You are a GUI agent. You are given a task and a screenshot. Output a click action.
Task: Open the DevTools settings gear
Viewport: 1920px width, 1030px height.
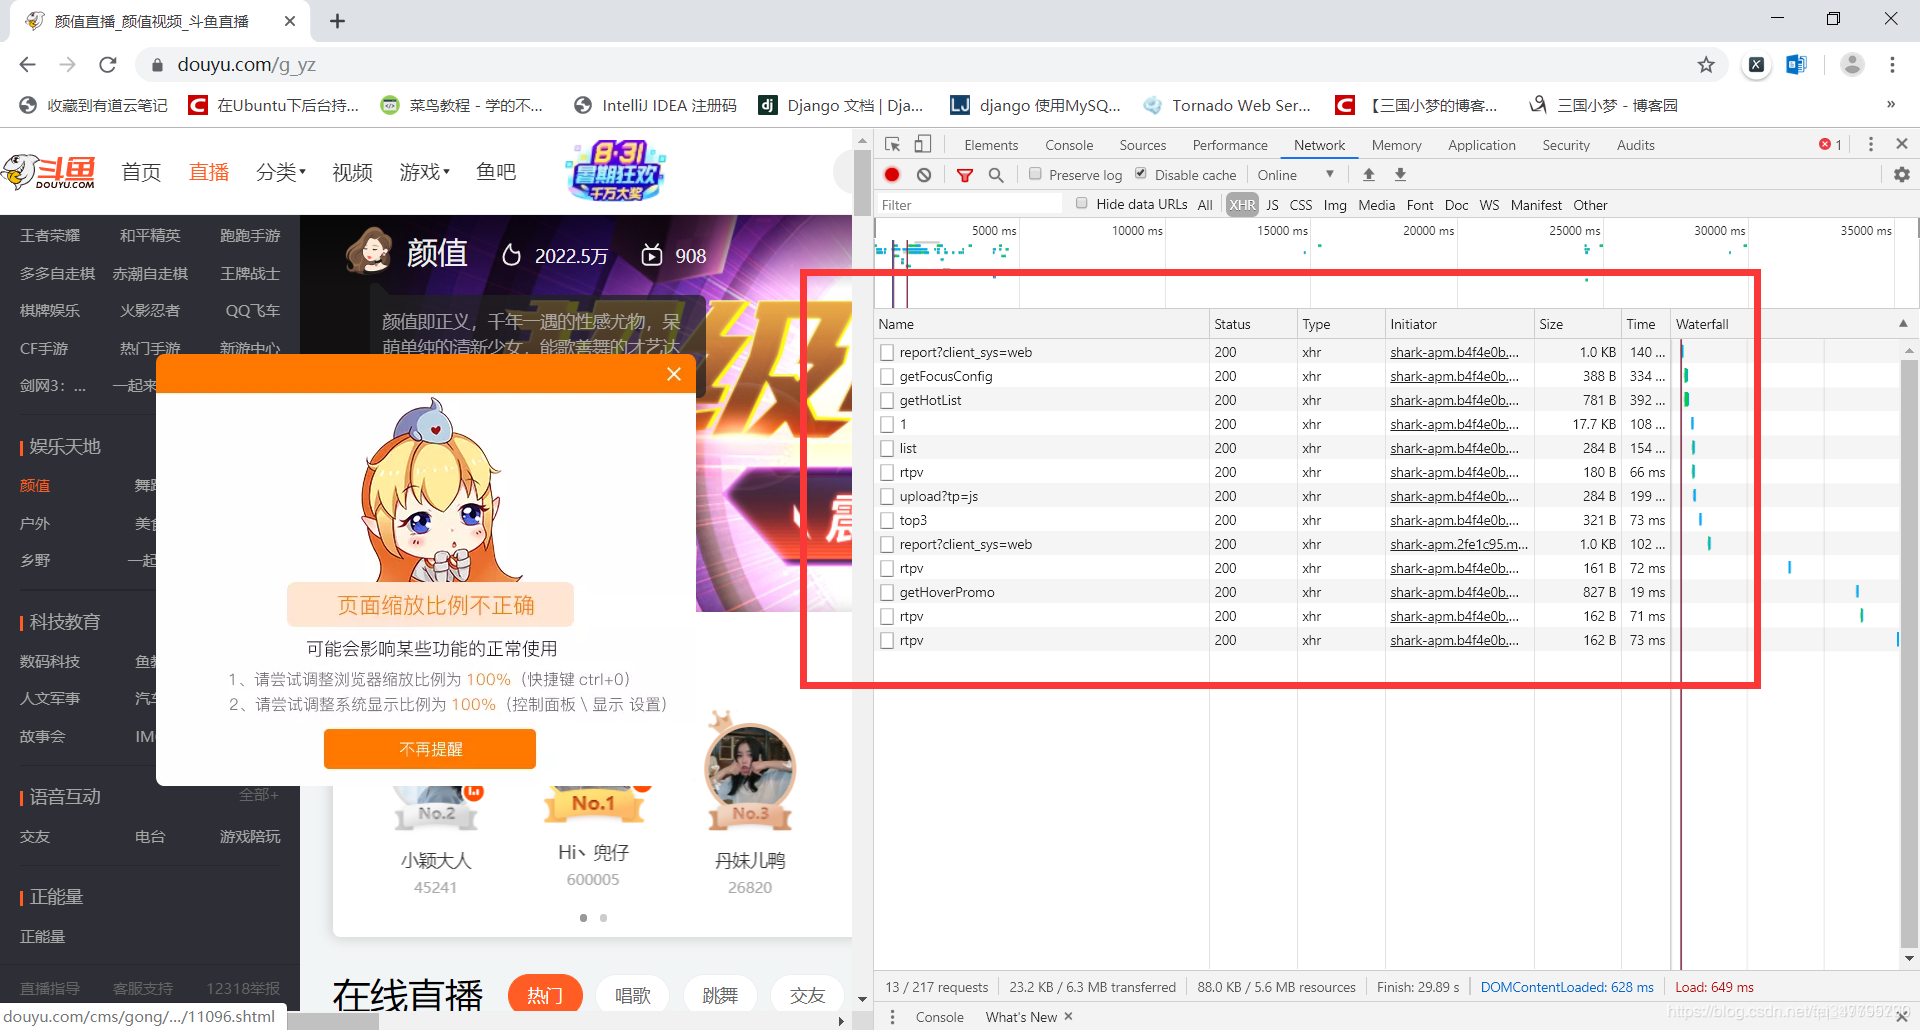(x=1901, y=174)
